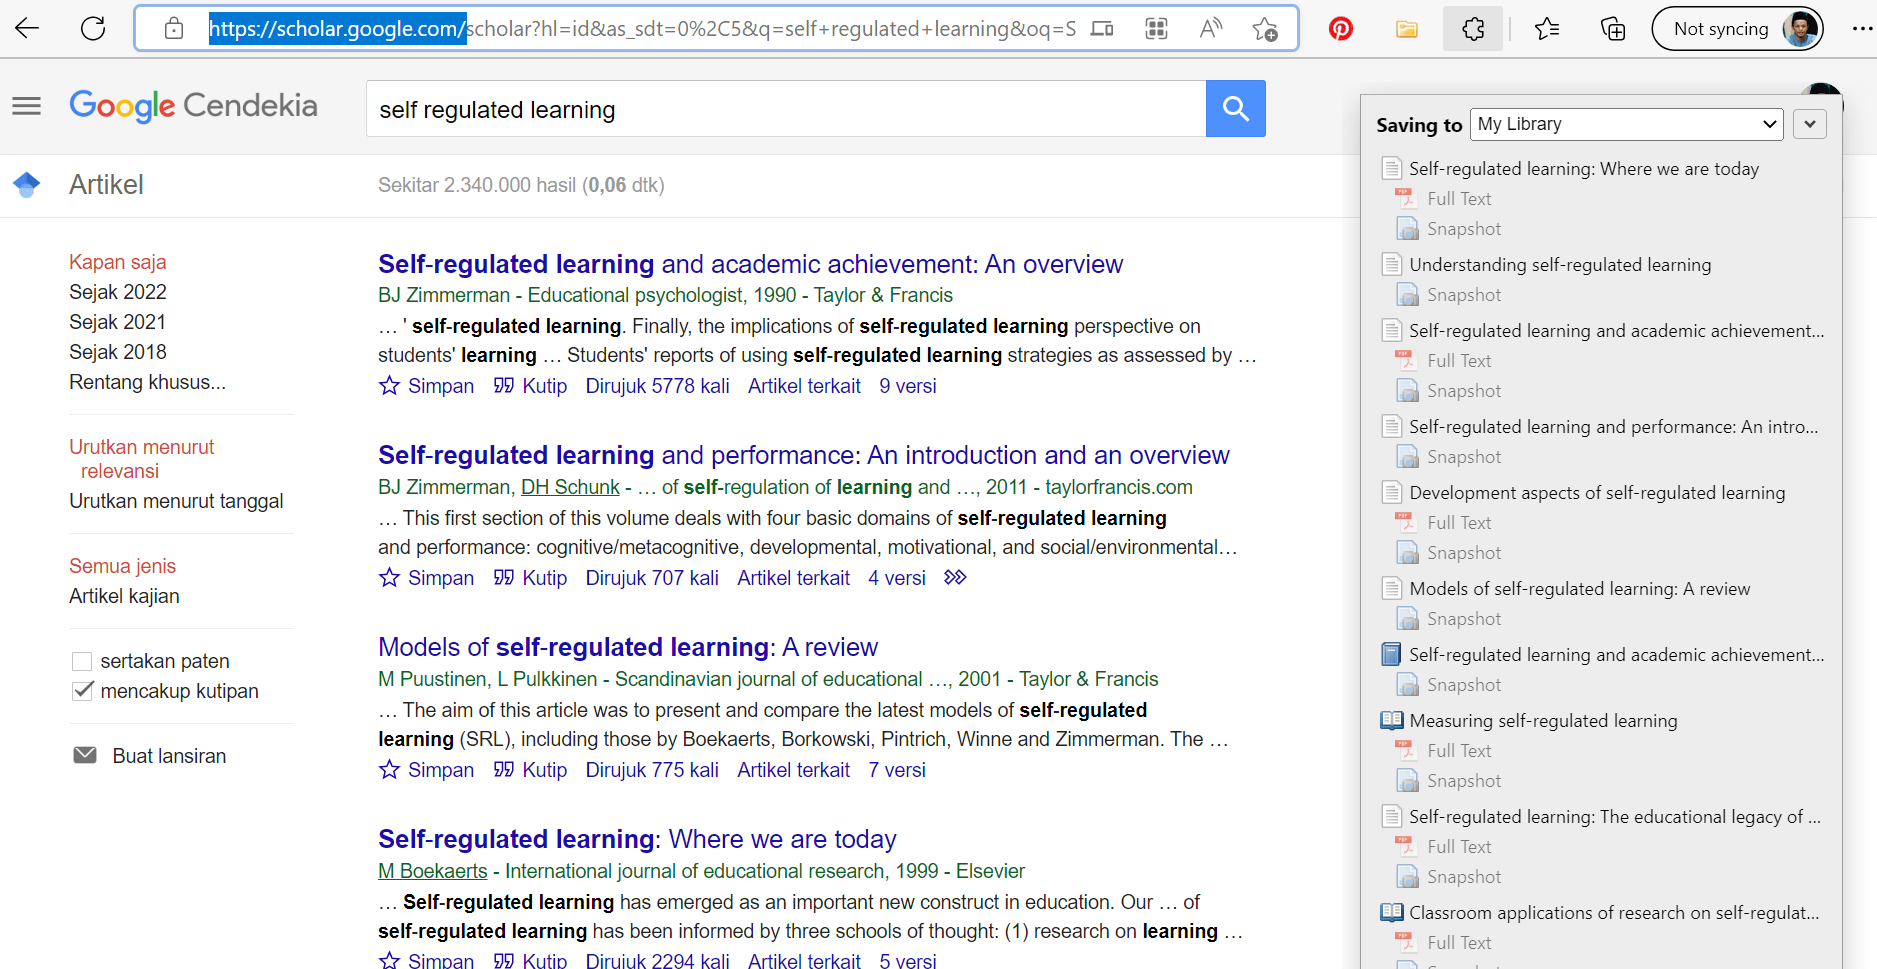The image size is (1877, 969).
Task: Click the article icon beside Understanding self-regulated learning
Action: pos(1391,264)
